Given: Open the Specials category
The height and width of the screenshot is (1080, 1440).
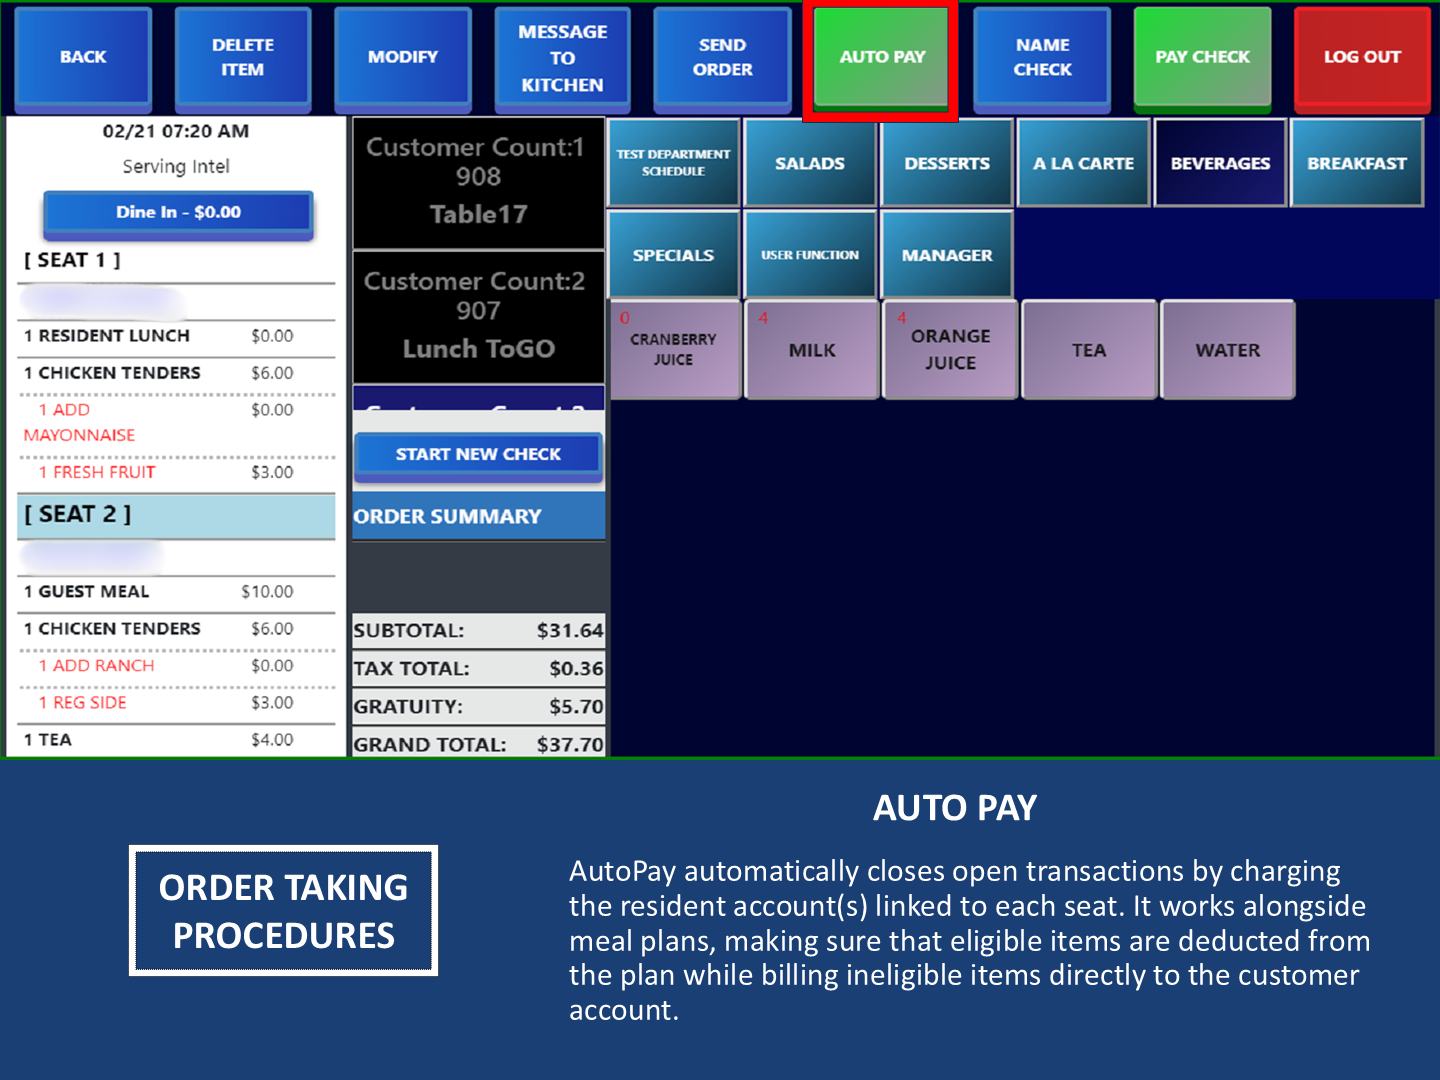Looking at the screenshot, I should click(x=673, y=255).
